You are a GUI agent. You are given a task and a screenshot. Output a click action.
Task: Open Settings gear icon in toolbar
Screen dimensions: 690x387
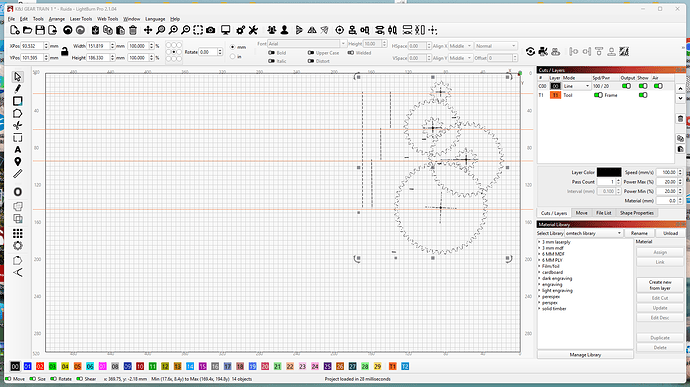coord(240,30)
